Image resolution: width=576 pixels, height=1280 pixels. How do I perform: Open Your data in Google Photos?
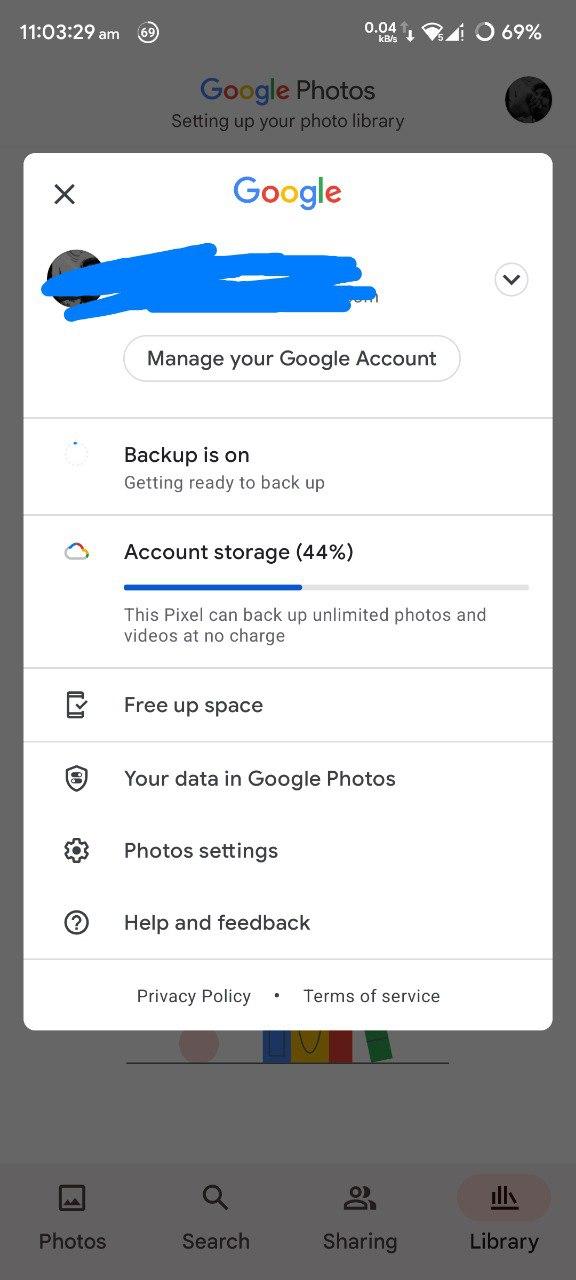pos(288,779)
